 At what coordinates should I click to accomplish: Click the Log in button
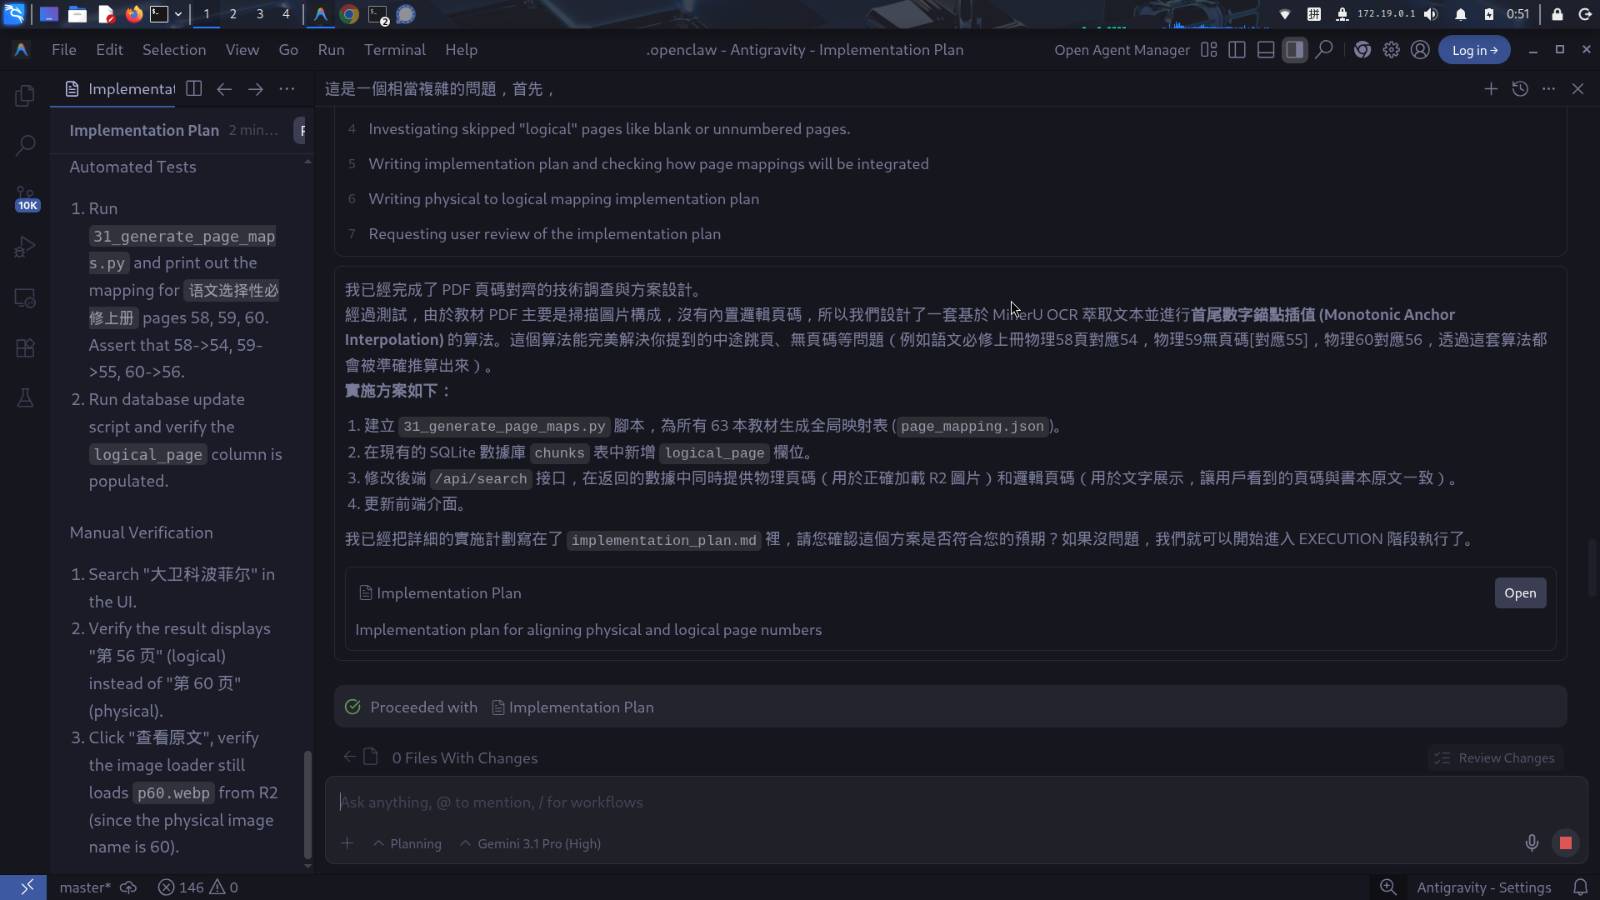tap(1474, 50)
